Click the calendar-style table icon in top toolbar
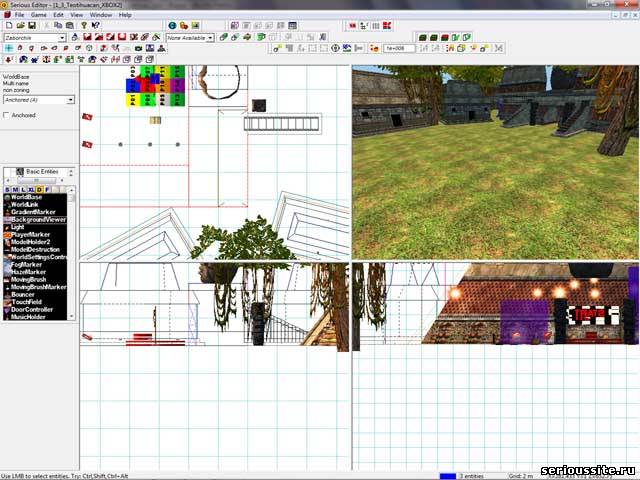Screen dimensions: 640x480 (293, 26)
